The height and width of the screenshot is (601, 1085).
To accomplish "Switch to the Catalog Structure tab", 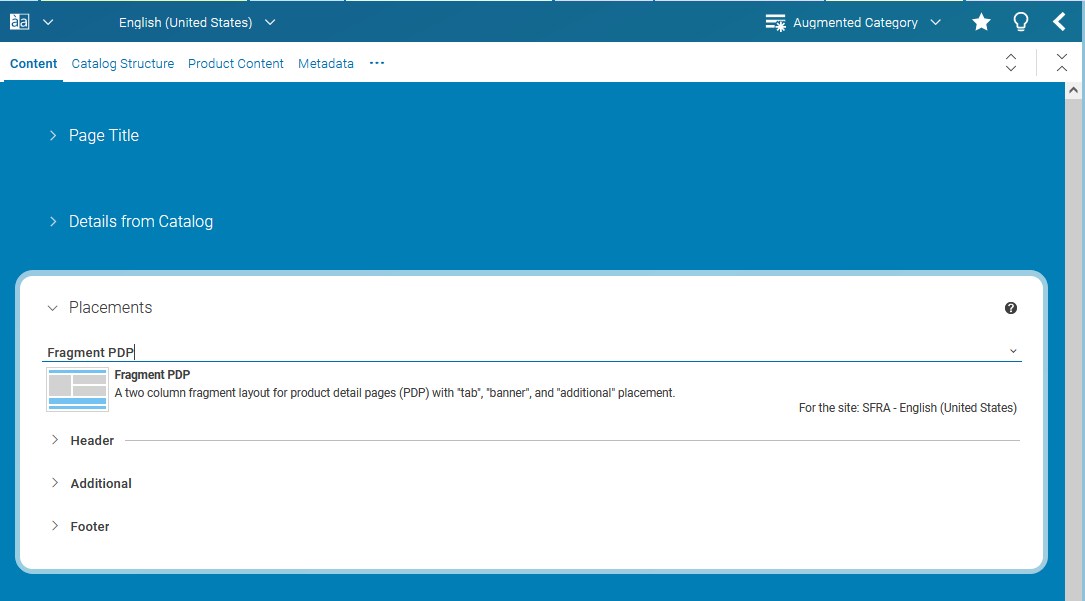I will [x=122, y=63].
